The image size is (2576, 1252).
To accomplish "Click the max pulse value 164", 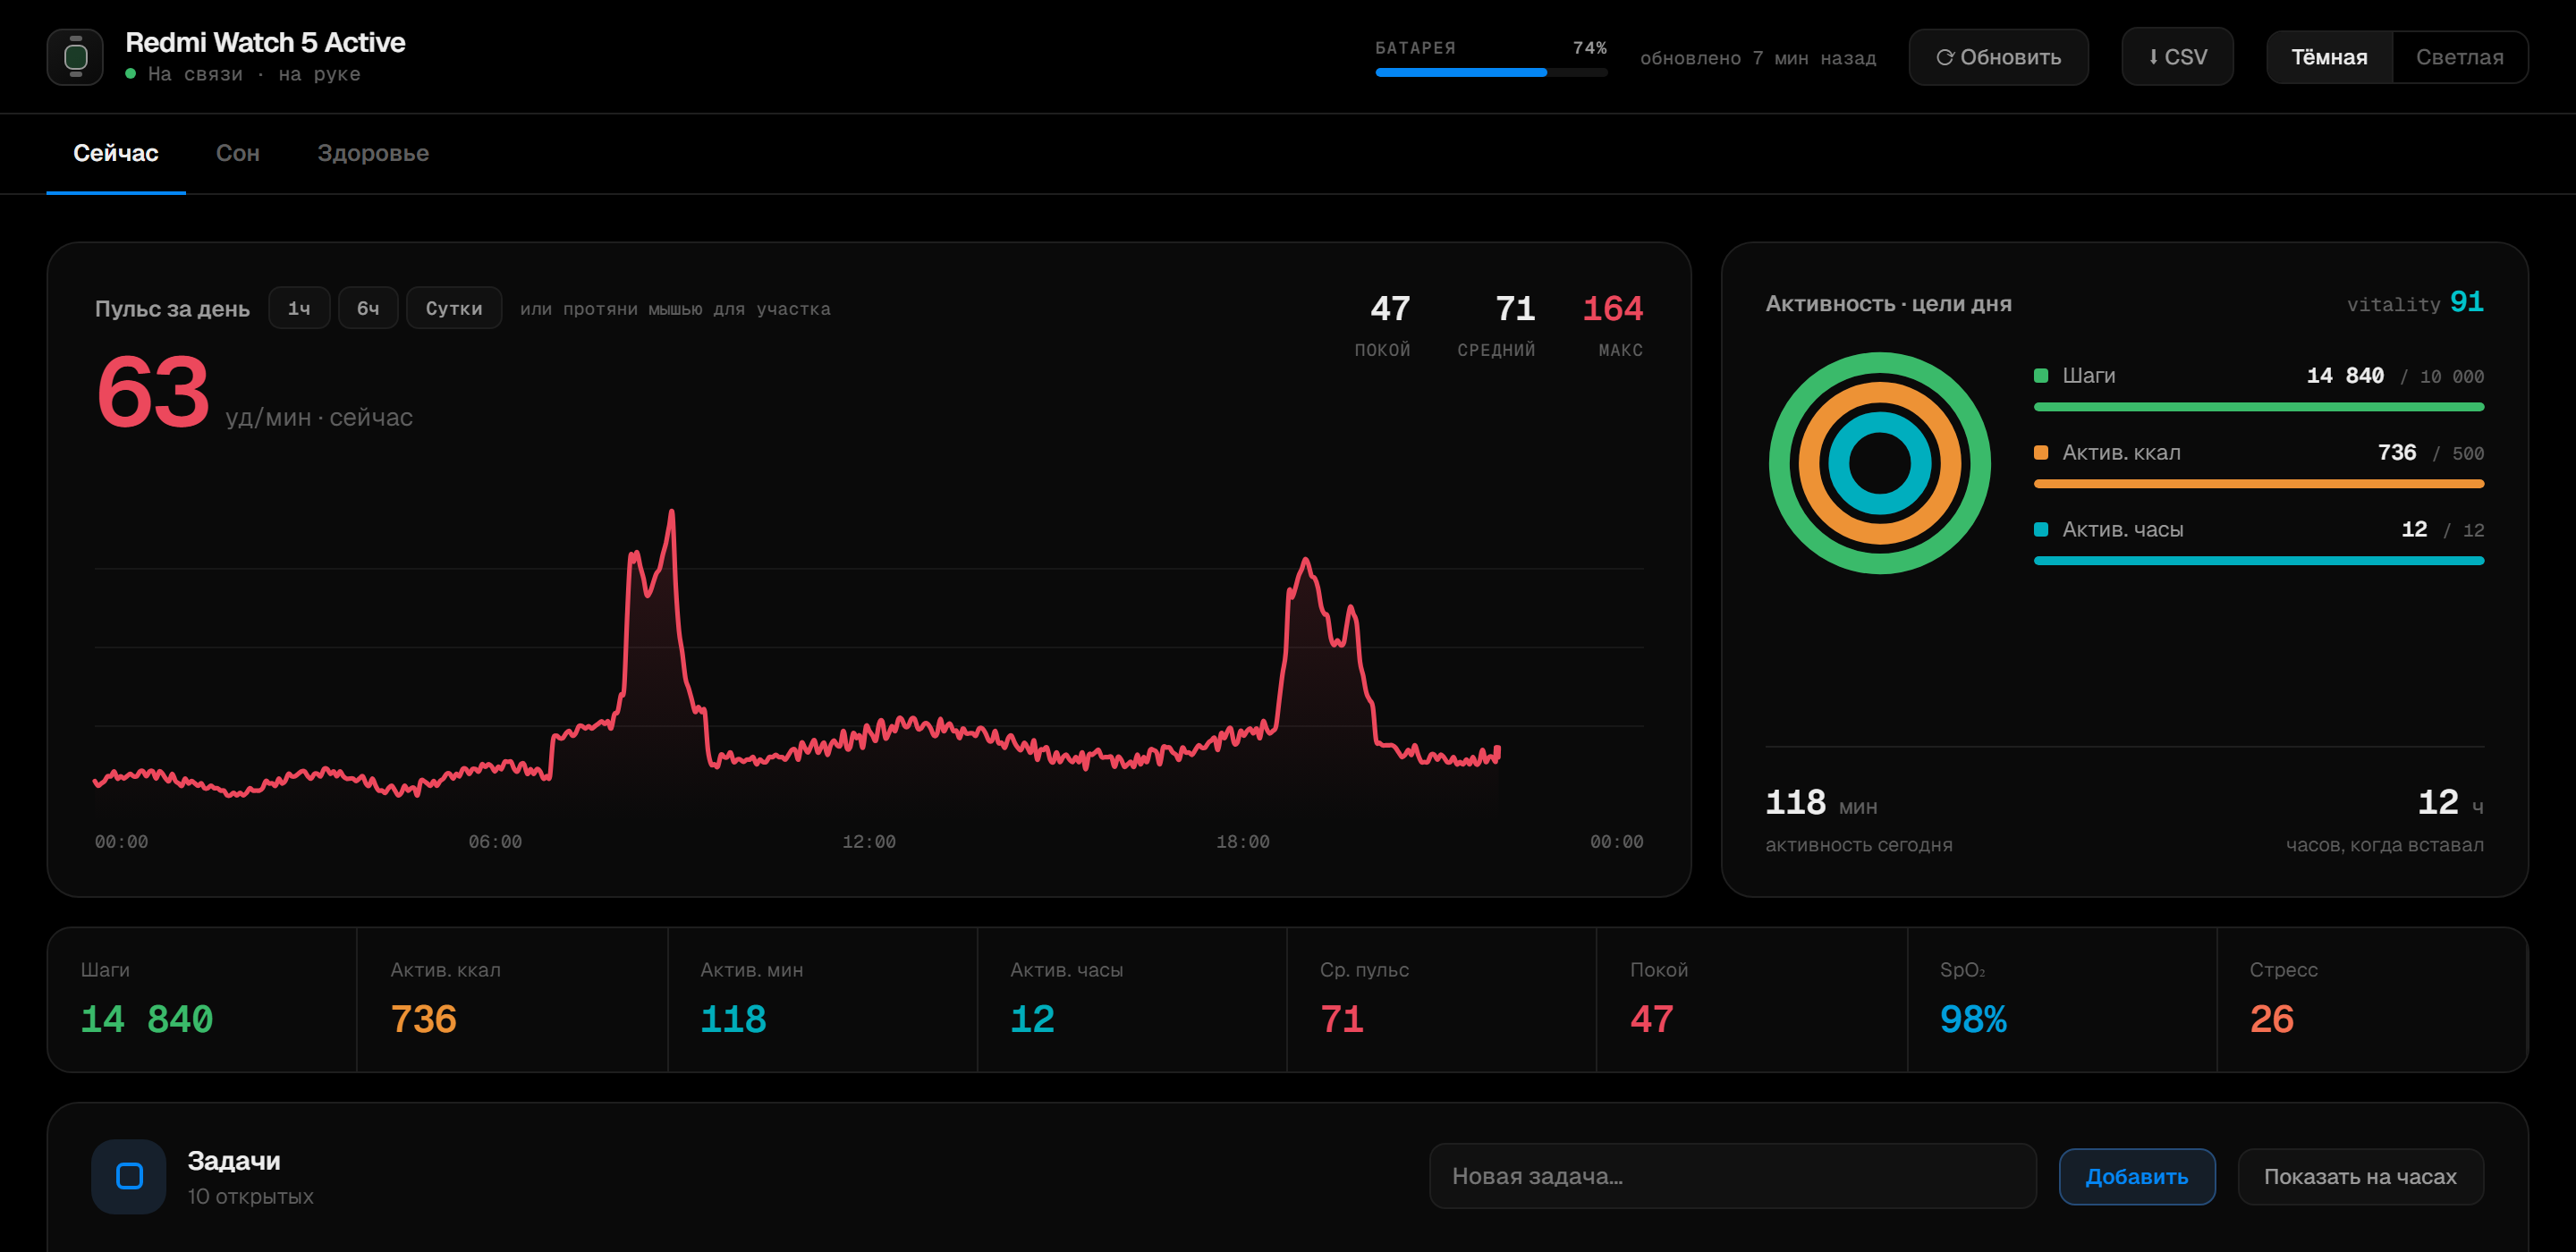I will (1612, 309).
